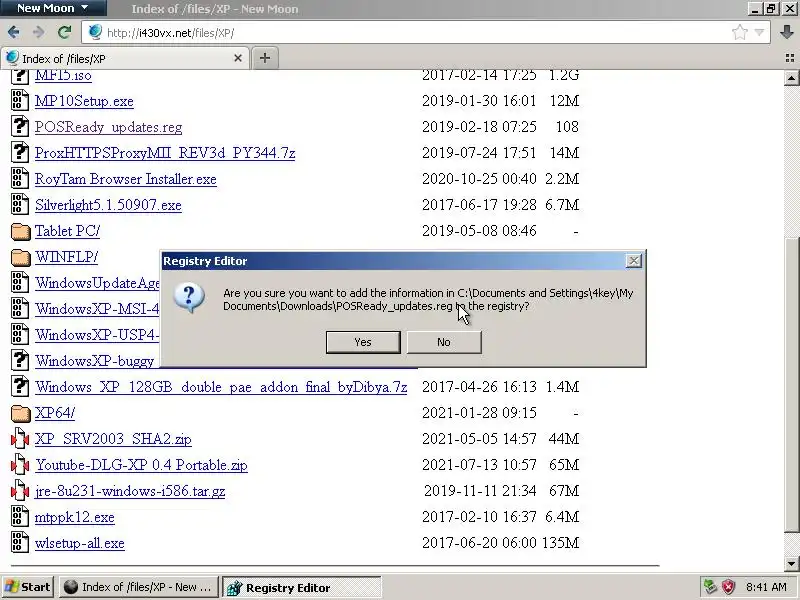800x600 pixels.
Task: Download jre-8u231-windows-i586.tar.gz
Action: [130, 491]
